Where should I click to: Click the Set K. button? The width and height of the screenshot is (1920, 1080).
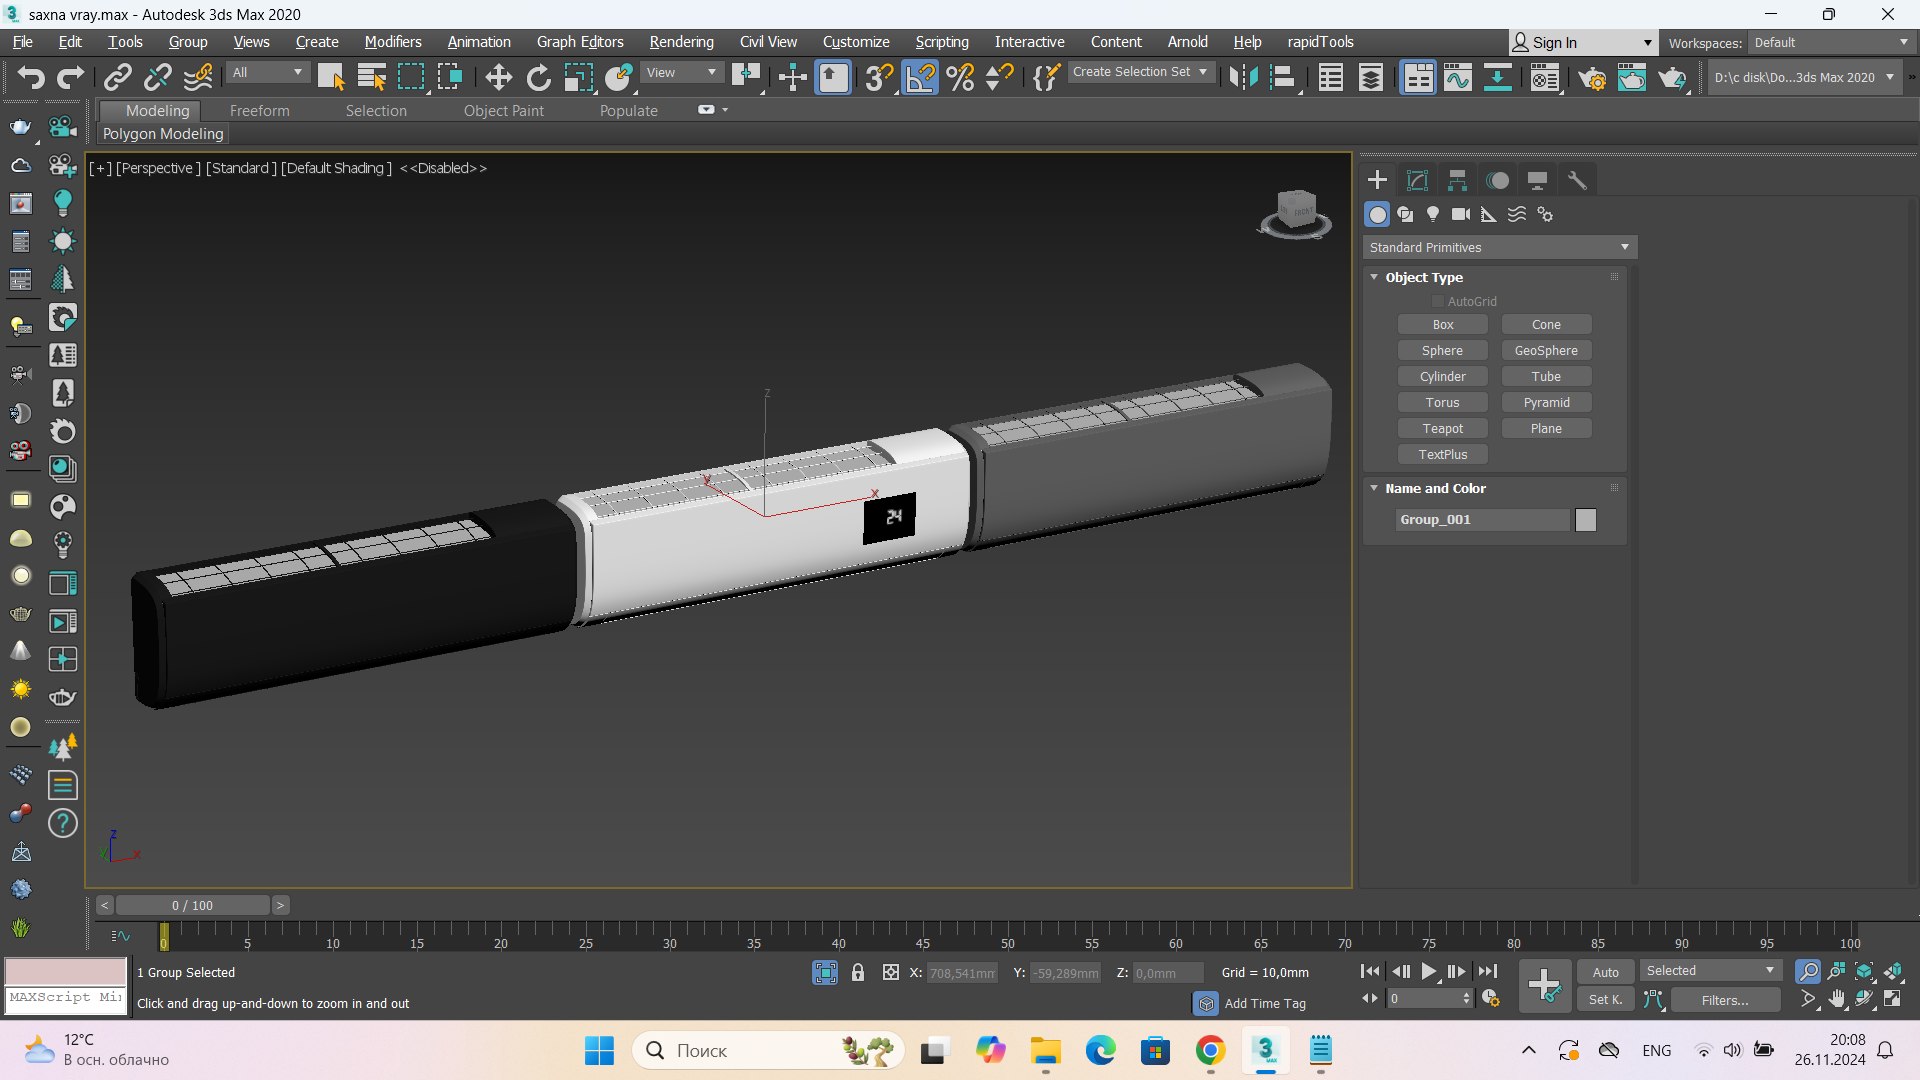1605,999
